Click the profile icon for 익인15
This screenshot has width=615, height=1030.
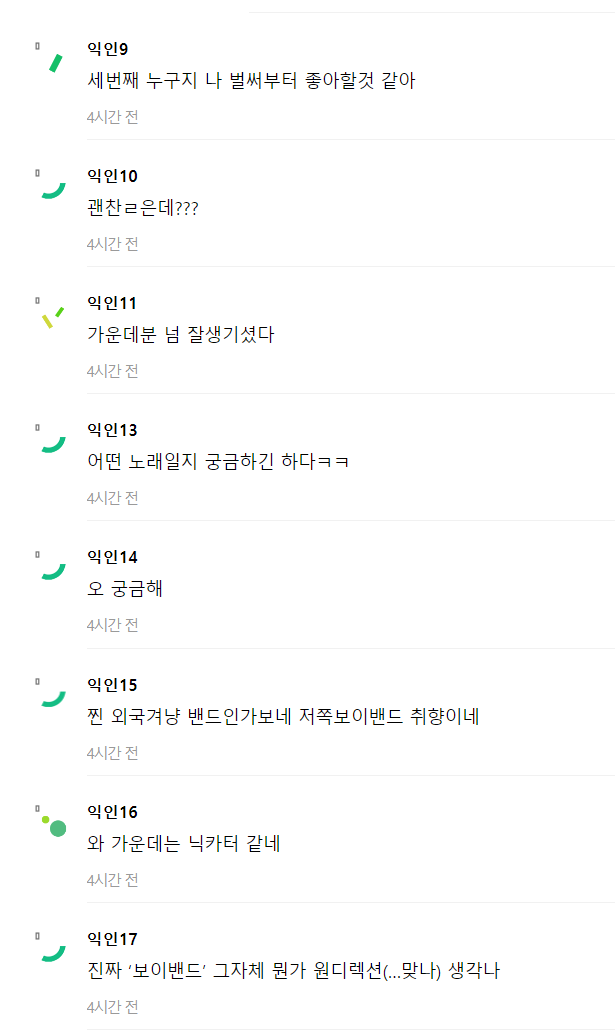pos(51,696)
